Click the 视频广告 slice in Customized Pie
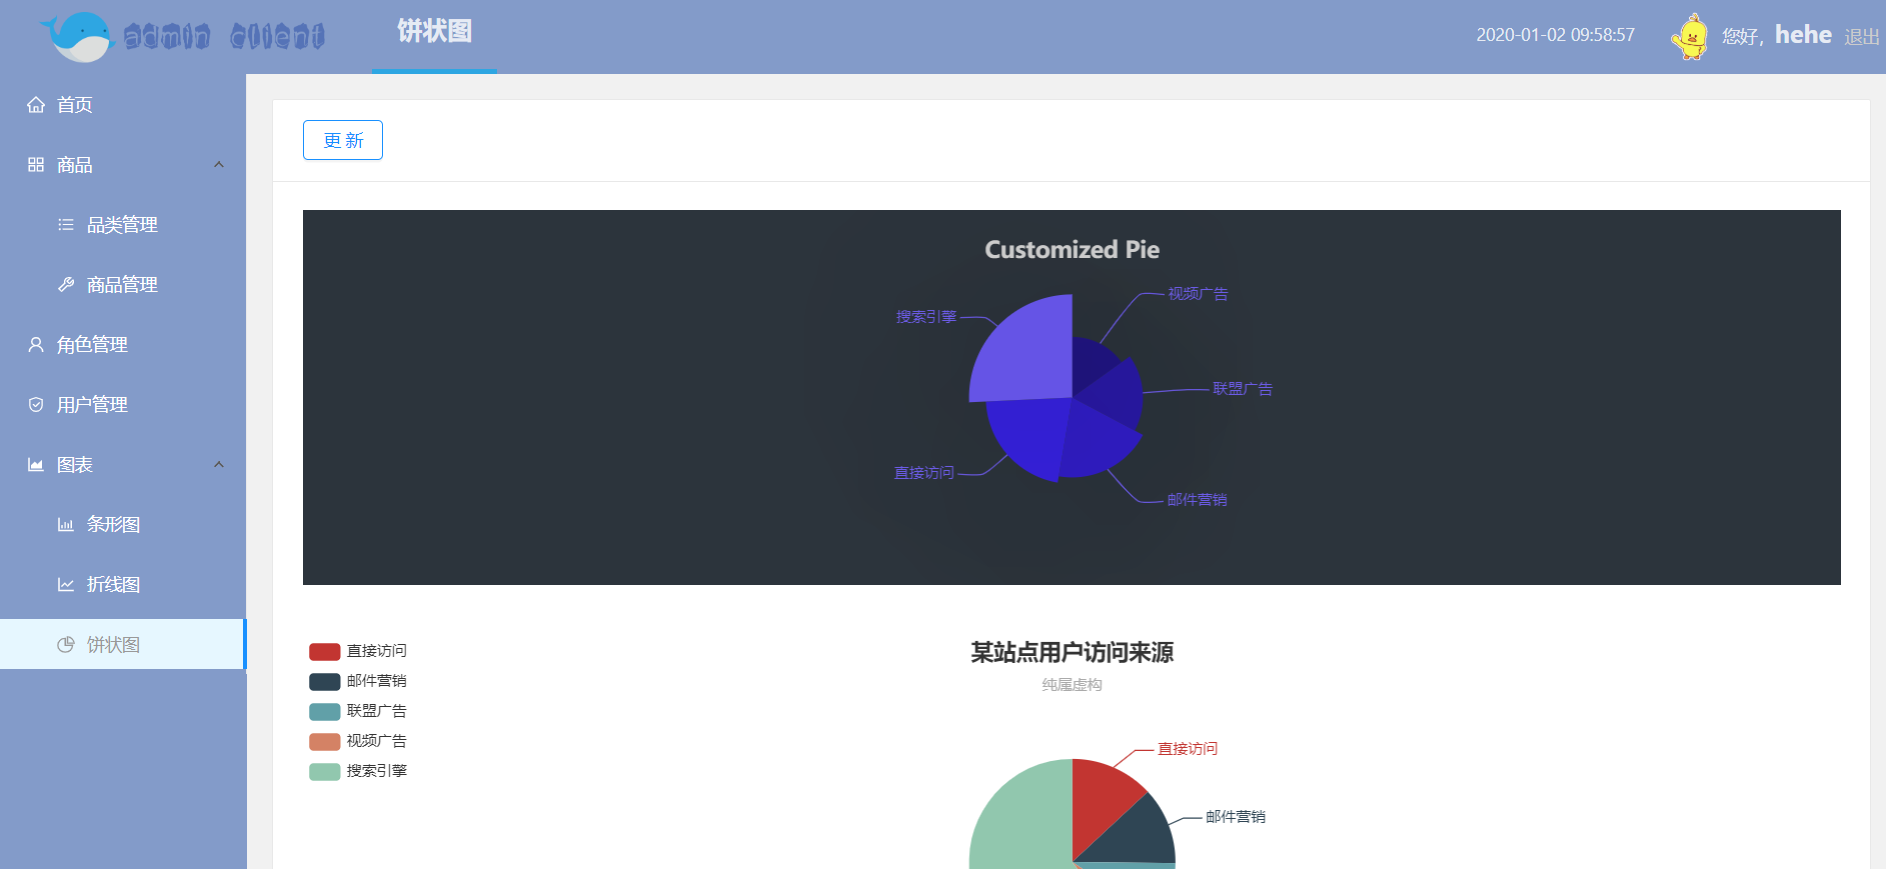The height and width of the screenshot is (869, 1886). coord(1090,362)
